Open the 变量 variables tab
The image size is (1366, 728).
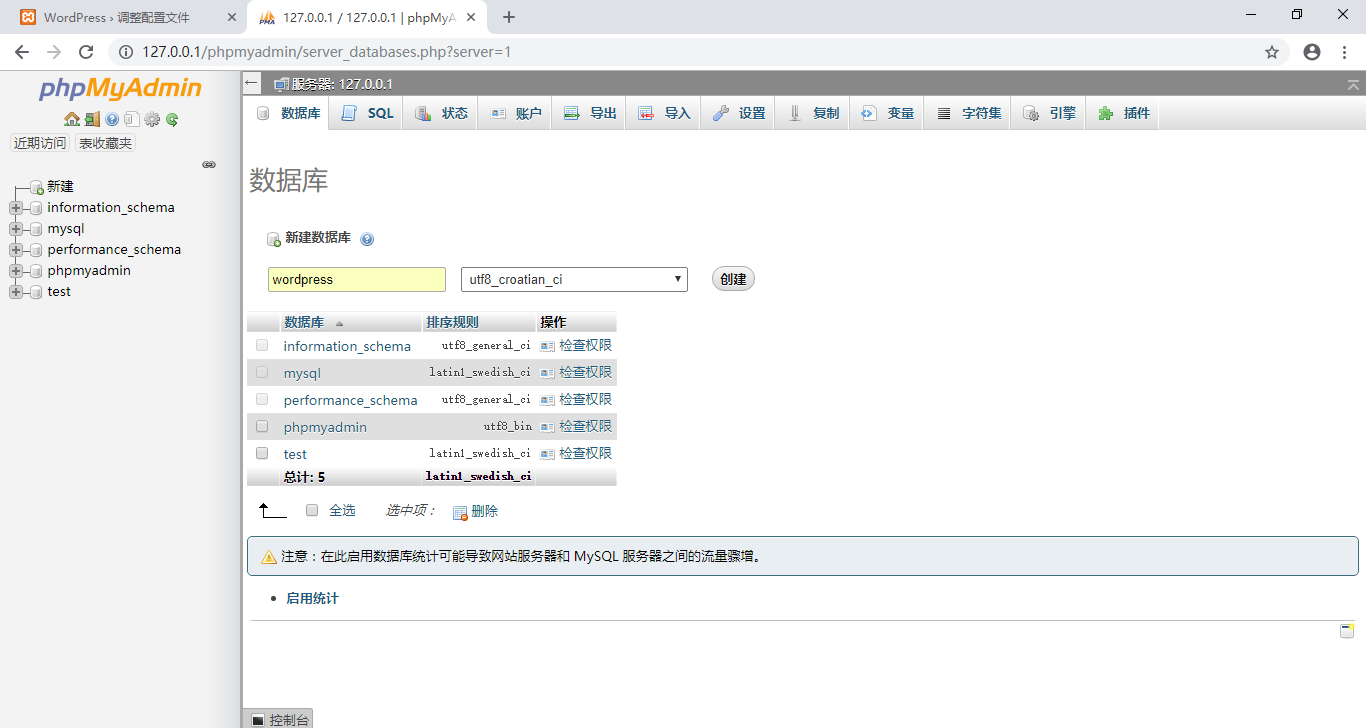[888, 114]
